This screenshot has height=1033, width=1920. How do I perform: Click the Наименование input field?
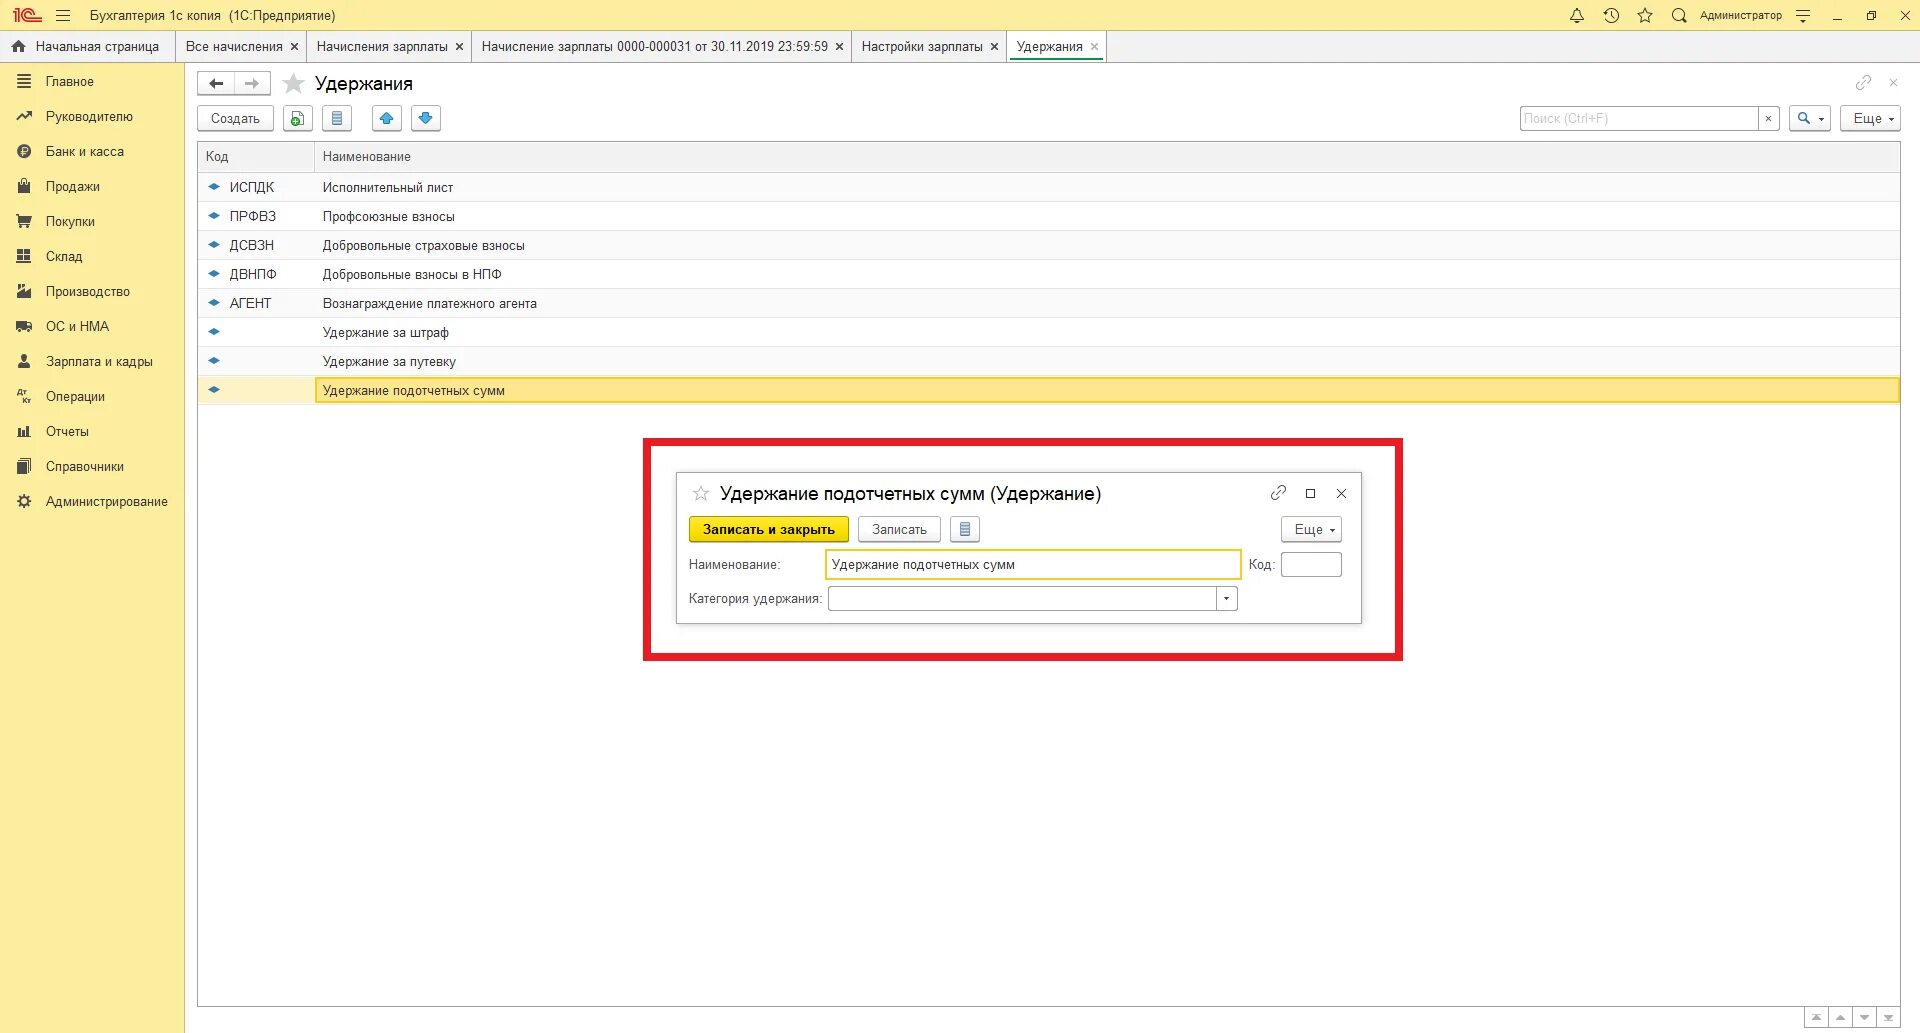1033,564
